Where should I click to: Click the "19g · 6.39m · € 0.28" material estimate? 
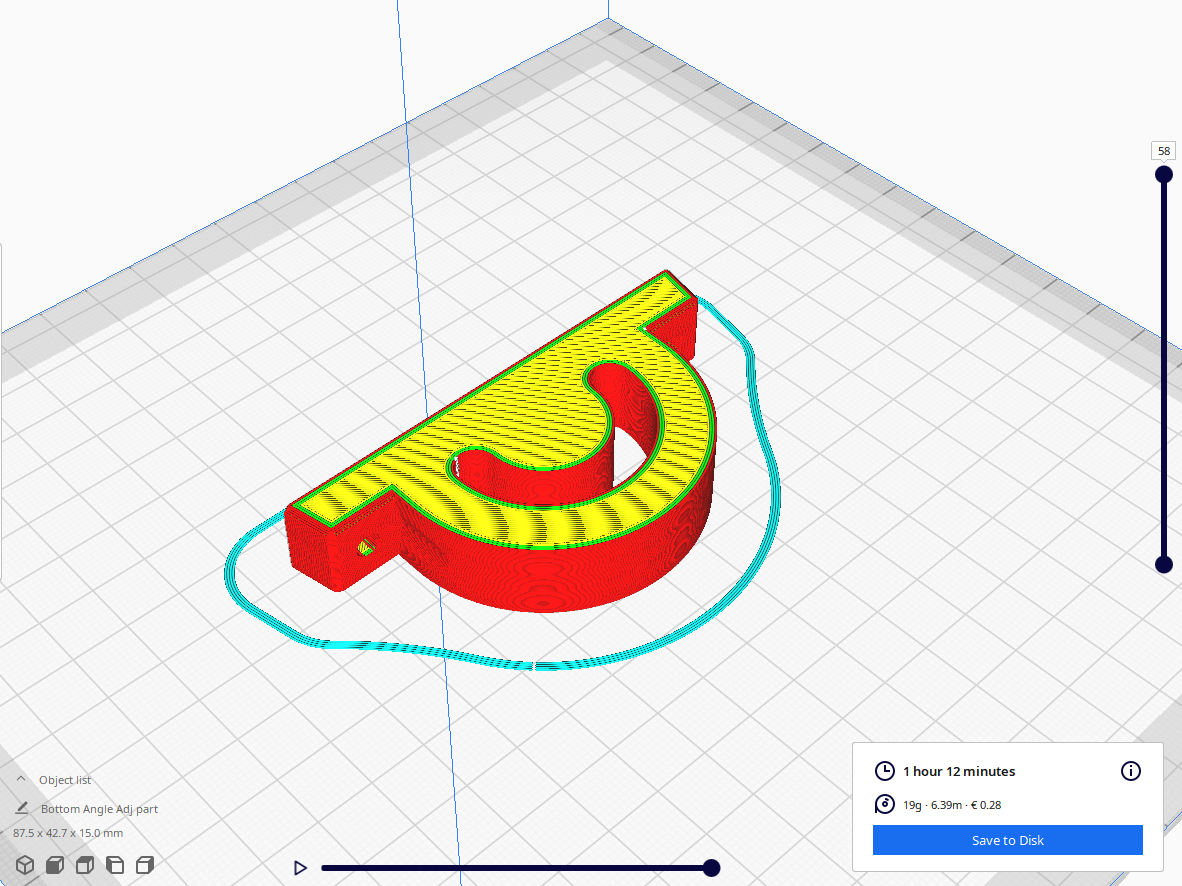click(x=952, y=805)
